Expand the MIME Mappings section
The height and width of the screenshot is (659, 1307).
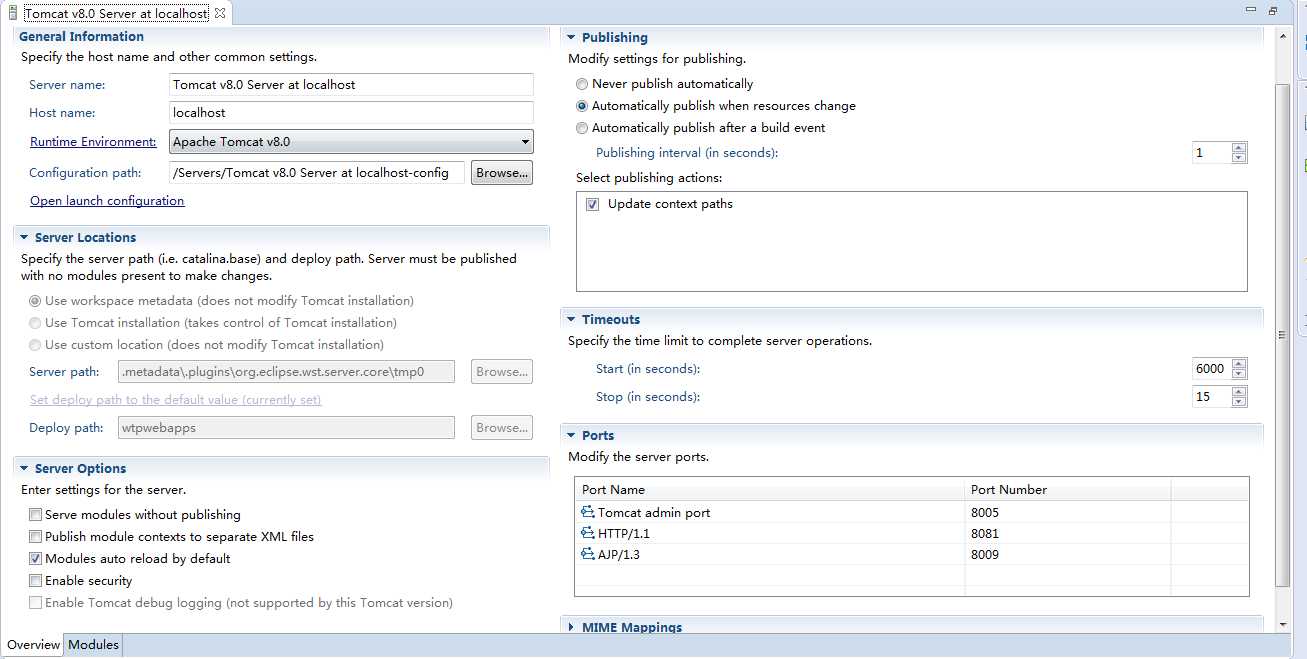click(572, 628)
